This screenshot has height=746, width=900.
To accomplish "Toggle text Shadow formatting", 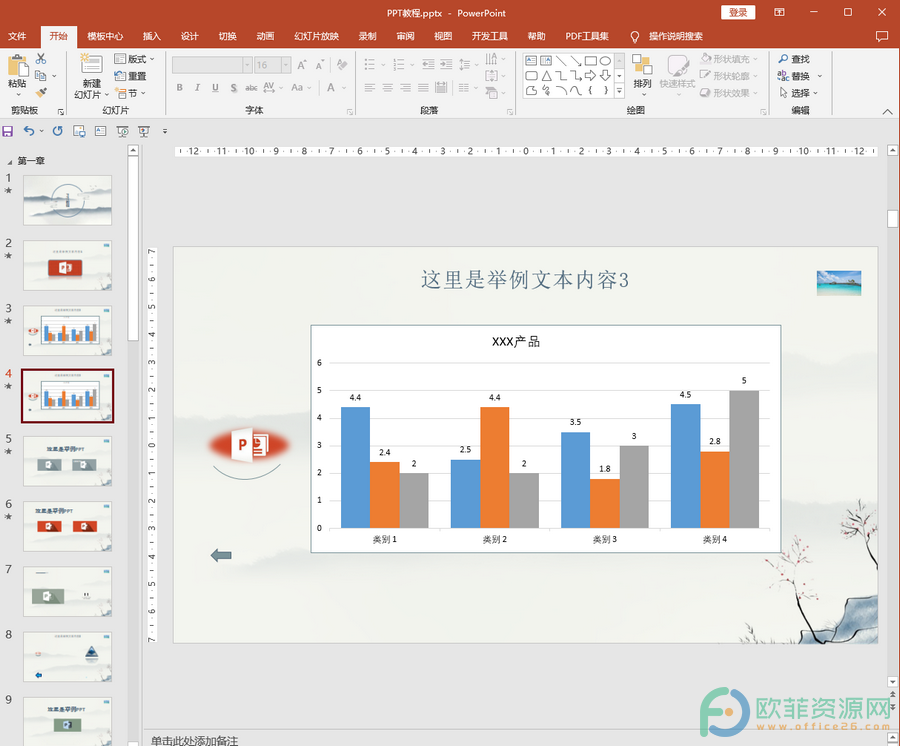I will pyautogui.click(x=234, y=87).
